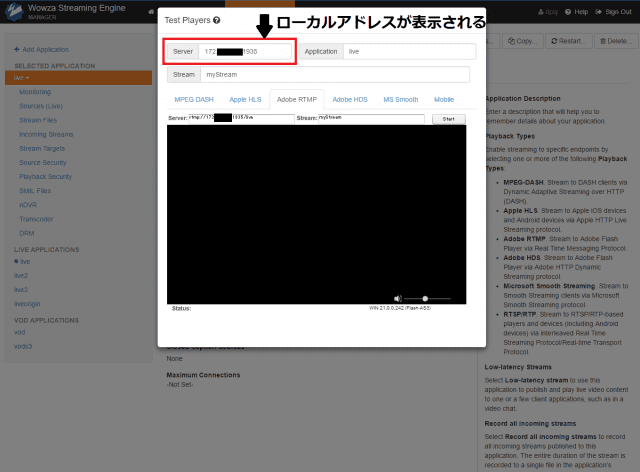Image resolution: width=640 pixels, height=472 pixels.
Task: Click the Add Application link
Action: [41, 49]
